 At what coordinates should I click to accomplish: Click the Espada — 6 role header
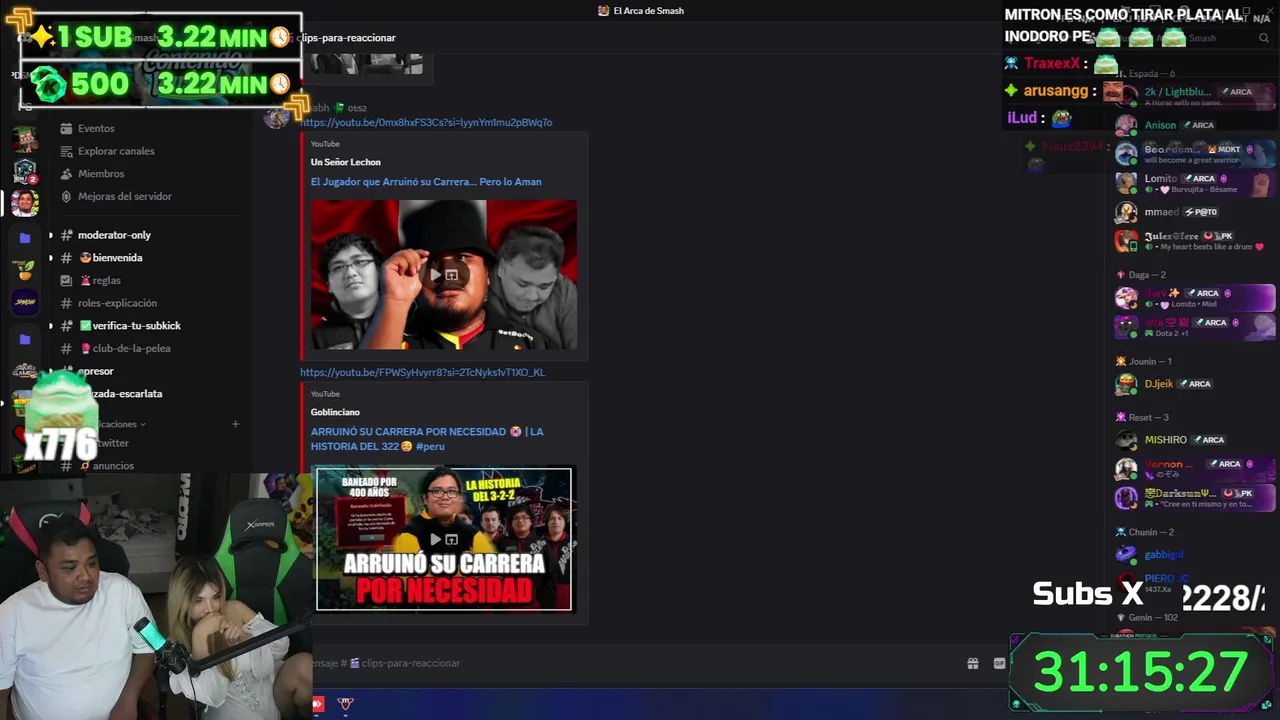coord(1151,74)
